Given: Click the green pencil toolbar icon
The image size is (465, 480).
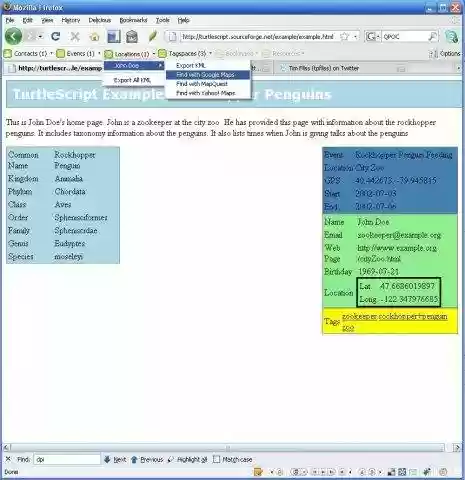Looking at the screenshot, I should pyautogui.click(x=153, y=36).
